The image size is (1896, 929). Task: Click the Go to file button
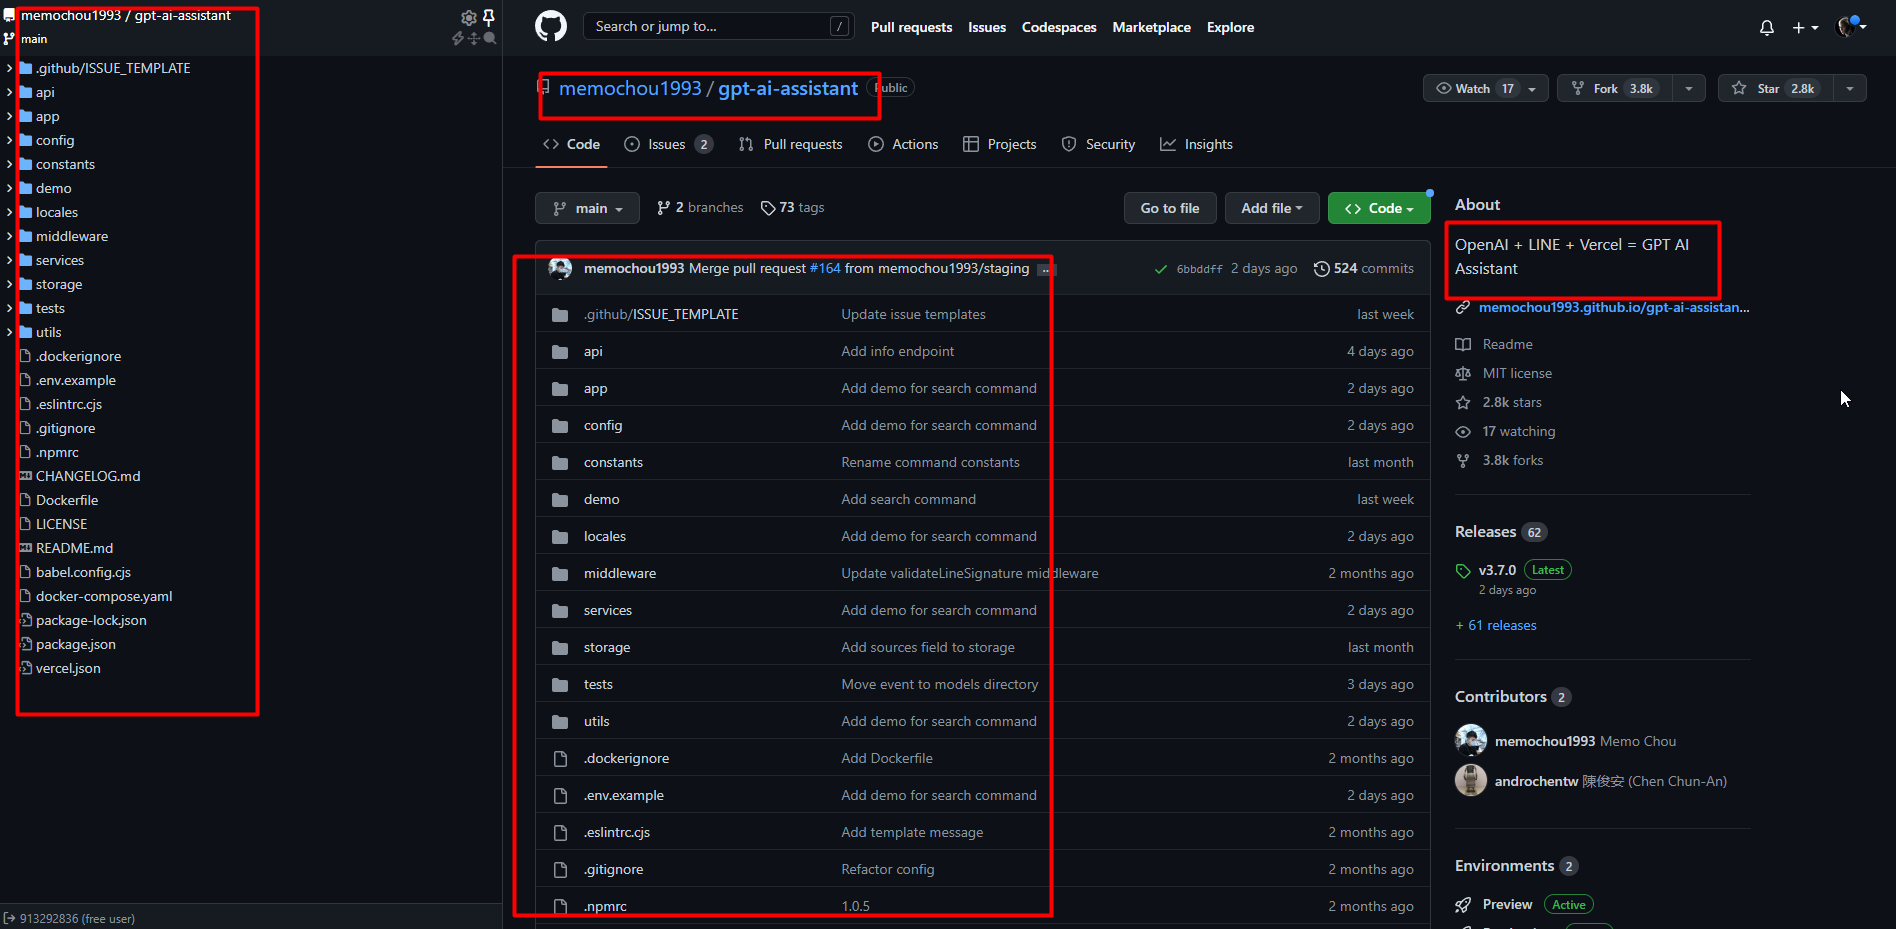click(1170, 208)
